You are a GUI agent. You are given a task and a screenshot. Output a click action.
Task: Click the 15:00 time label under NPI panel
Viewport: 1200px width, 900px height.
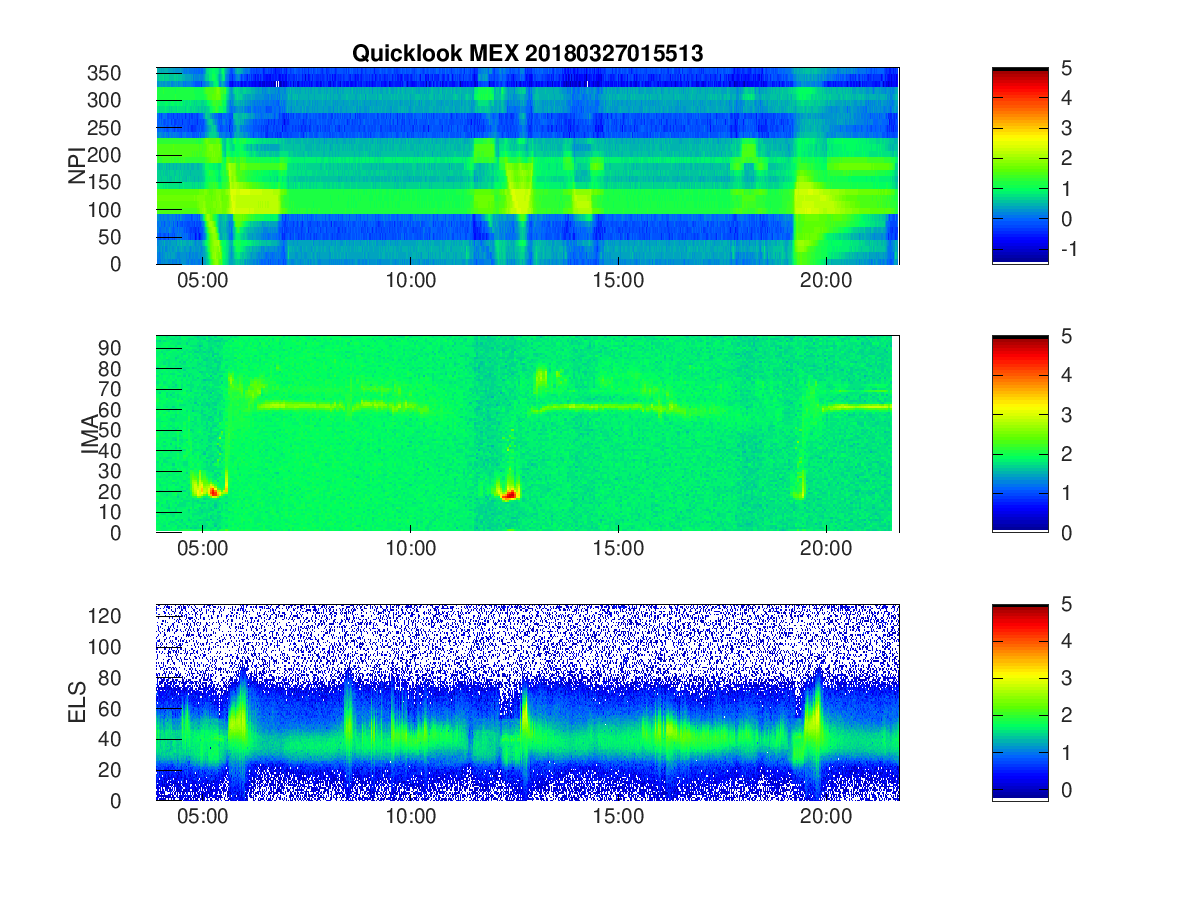618,281
